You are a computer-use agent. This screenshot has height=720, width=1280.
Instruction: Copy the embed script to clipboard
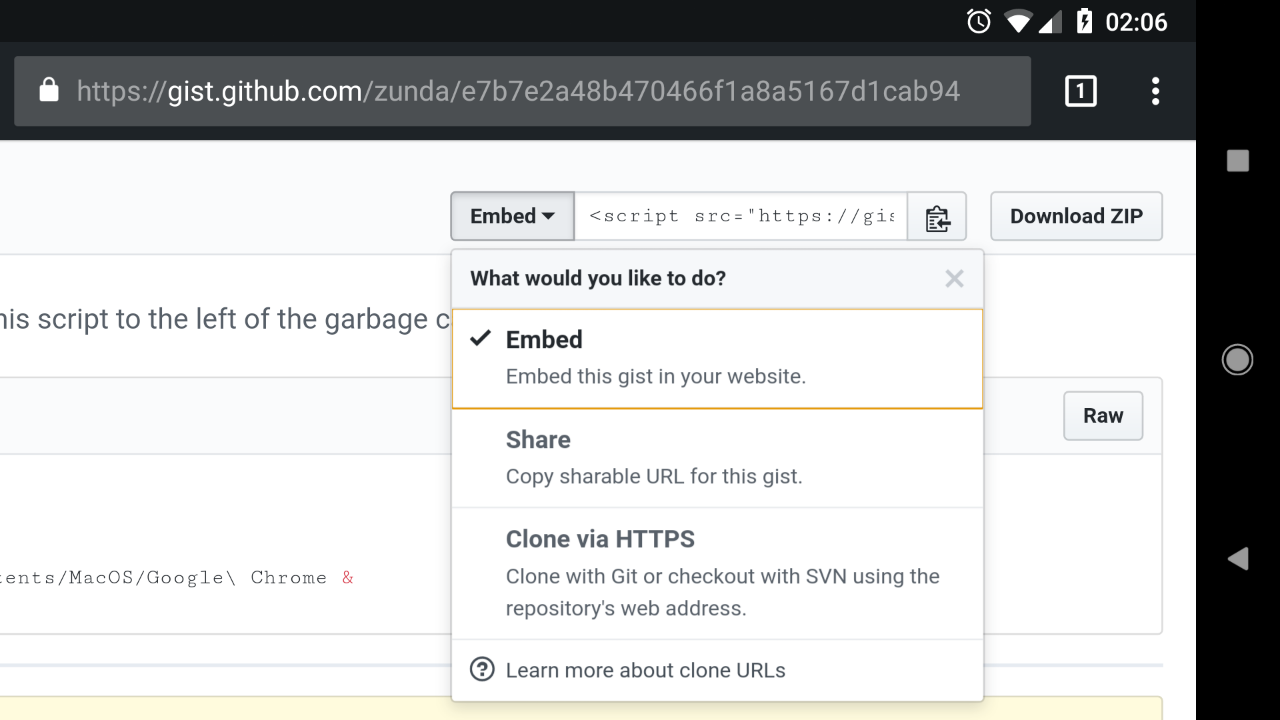(937, 217)
